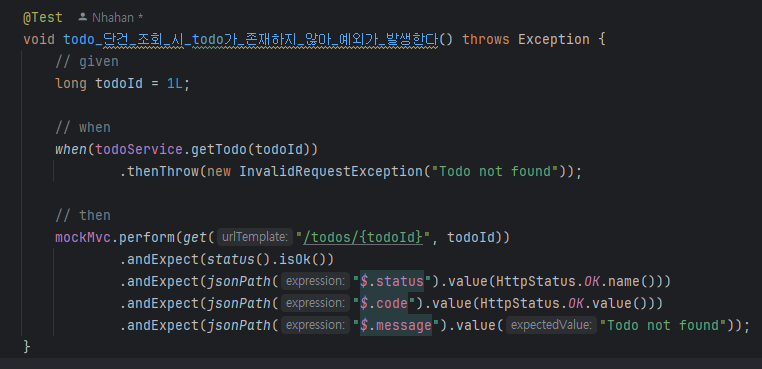This screenshot has height=369, width=762.
Task: Click 'InvalidRequestException' class name
Action: [x=330, y=171]
